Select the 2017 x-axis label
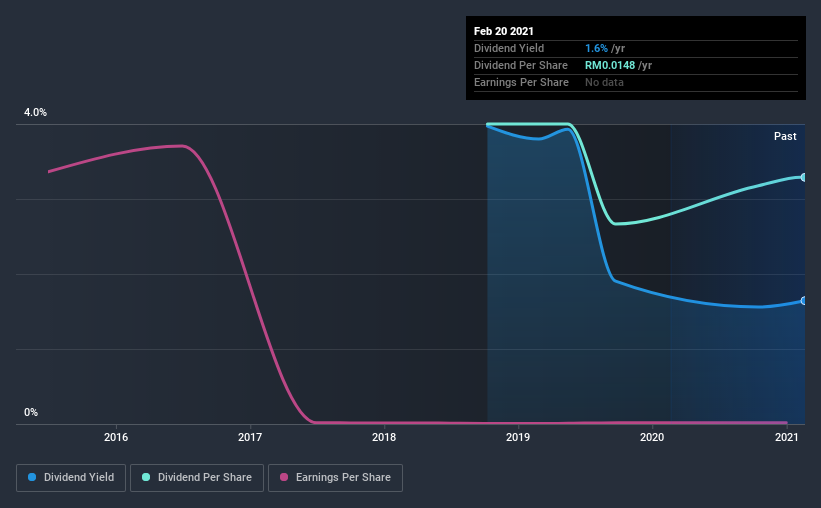 pos(250,437)
